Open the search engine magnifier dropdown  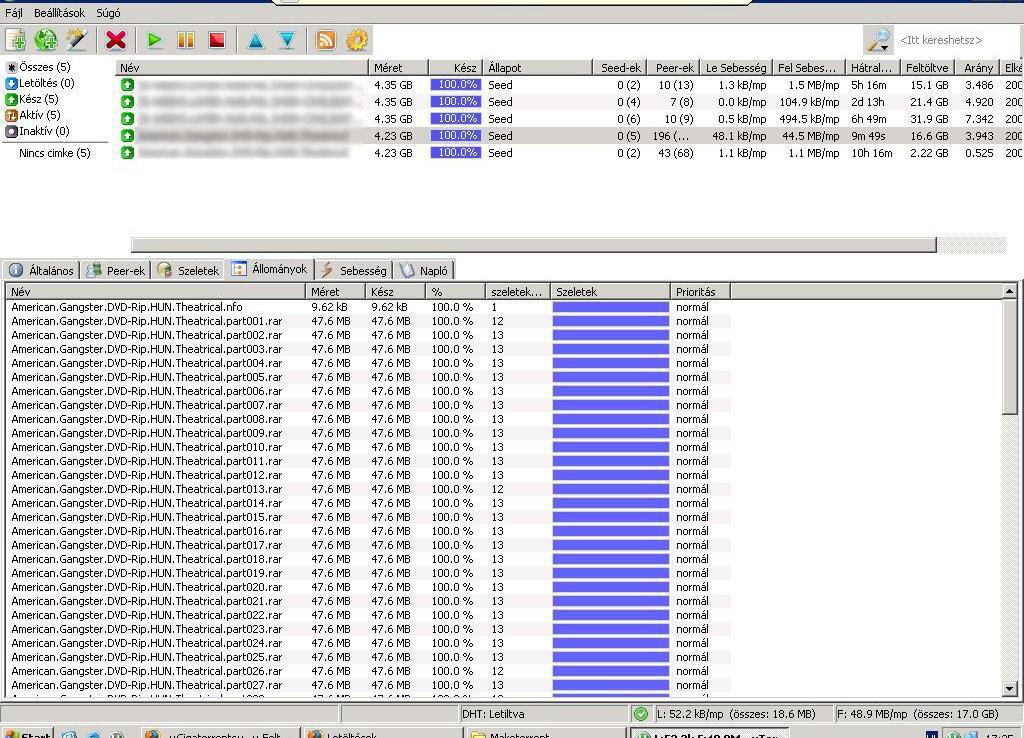(878, 40)
